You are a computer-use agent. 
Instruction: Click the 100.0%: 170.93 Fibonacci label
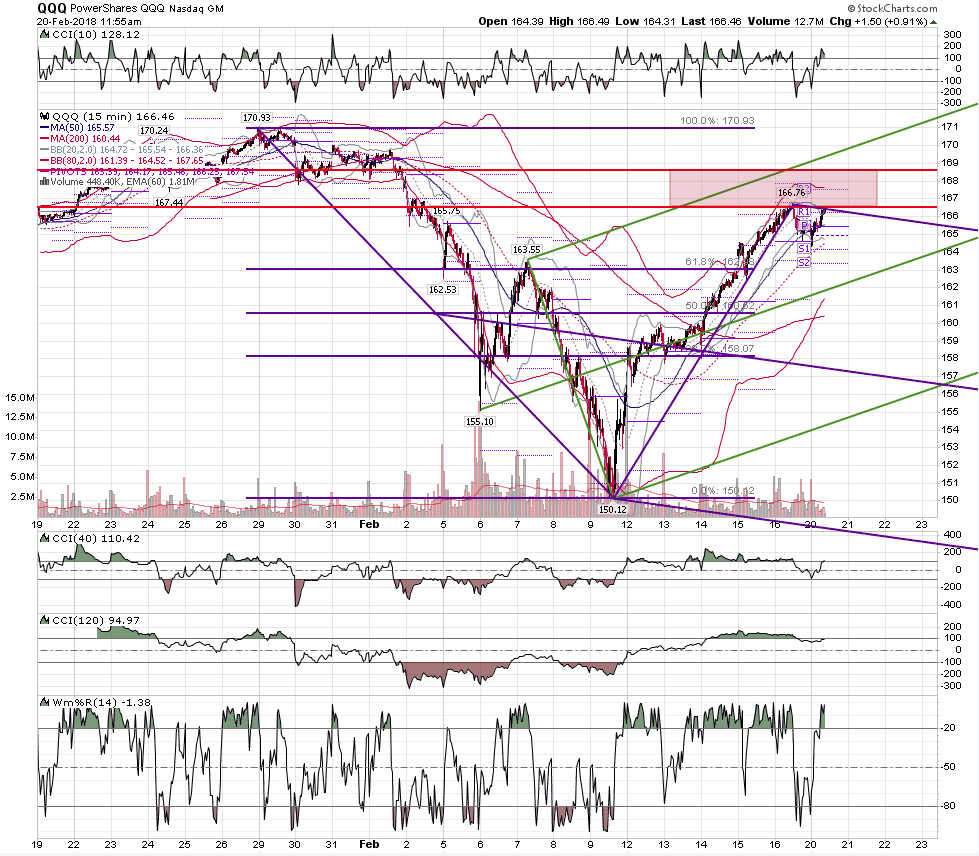717,121
